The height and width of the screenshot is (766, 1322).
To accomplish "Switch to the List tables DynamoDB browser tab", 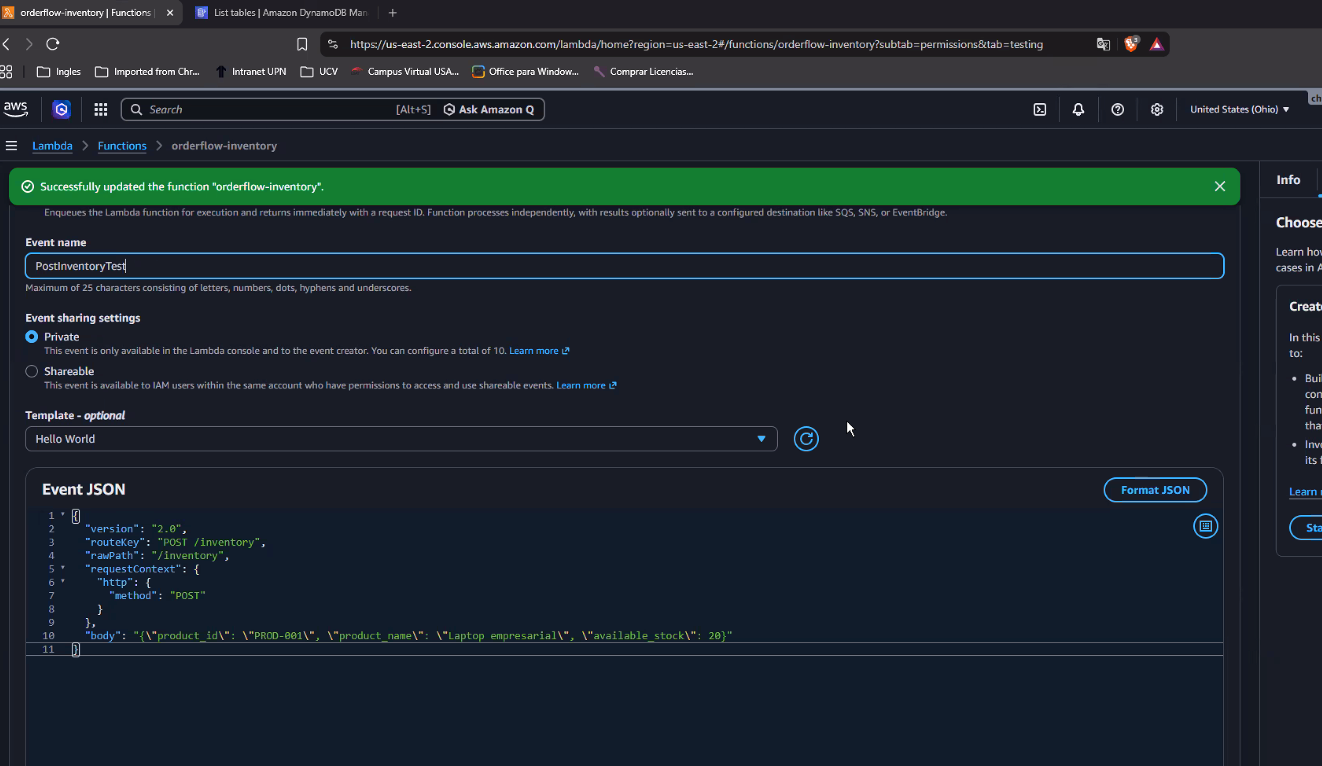I will pyautogui.click(x=281, y=13).
